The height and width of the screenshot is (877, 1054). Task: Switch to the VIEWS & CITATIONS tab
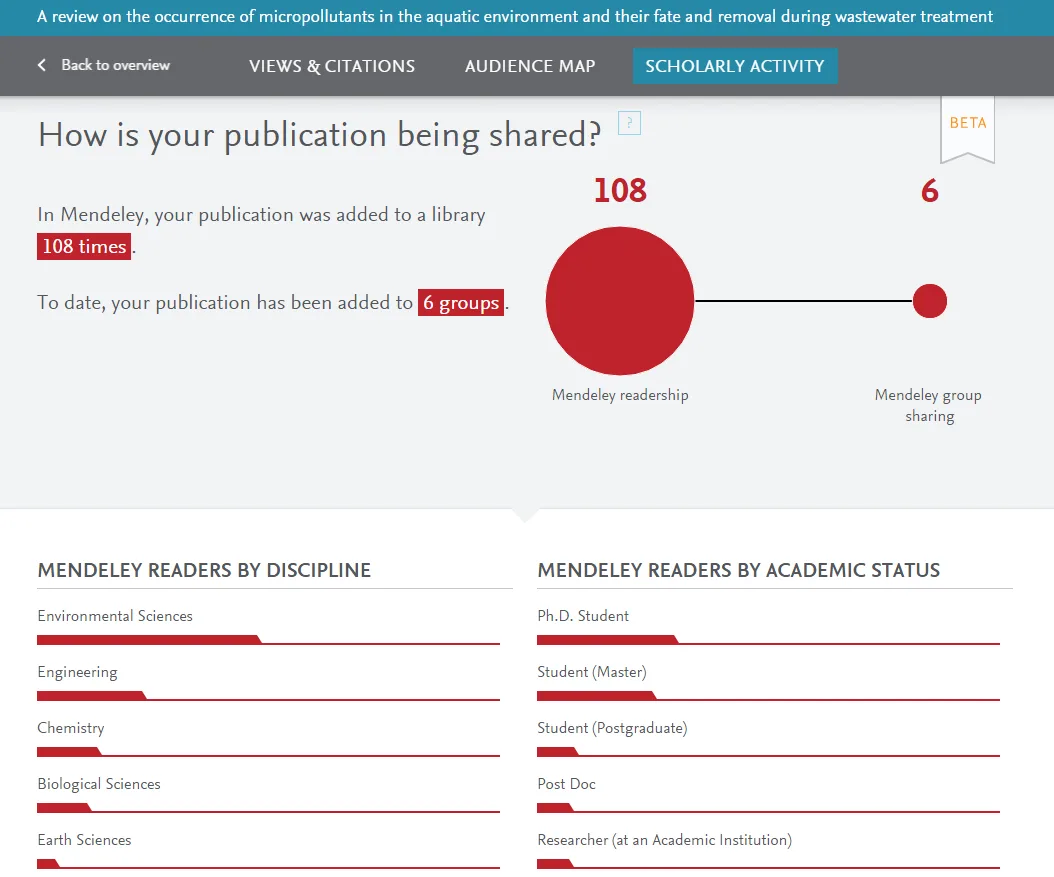click(331, 66)
